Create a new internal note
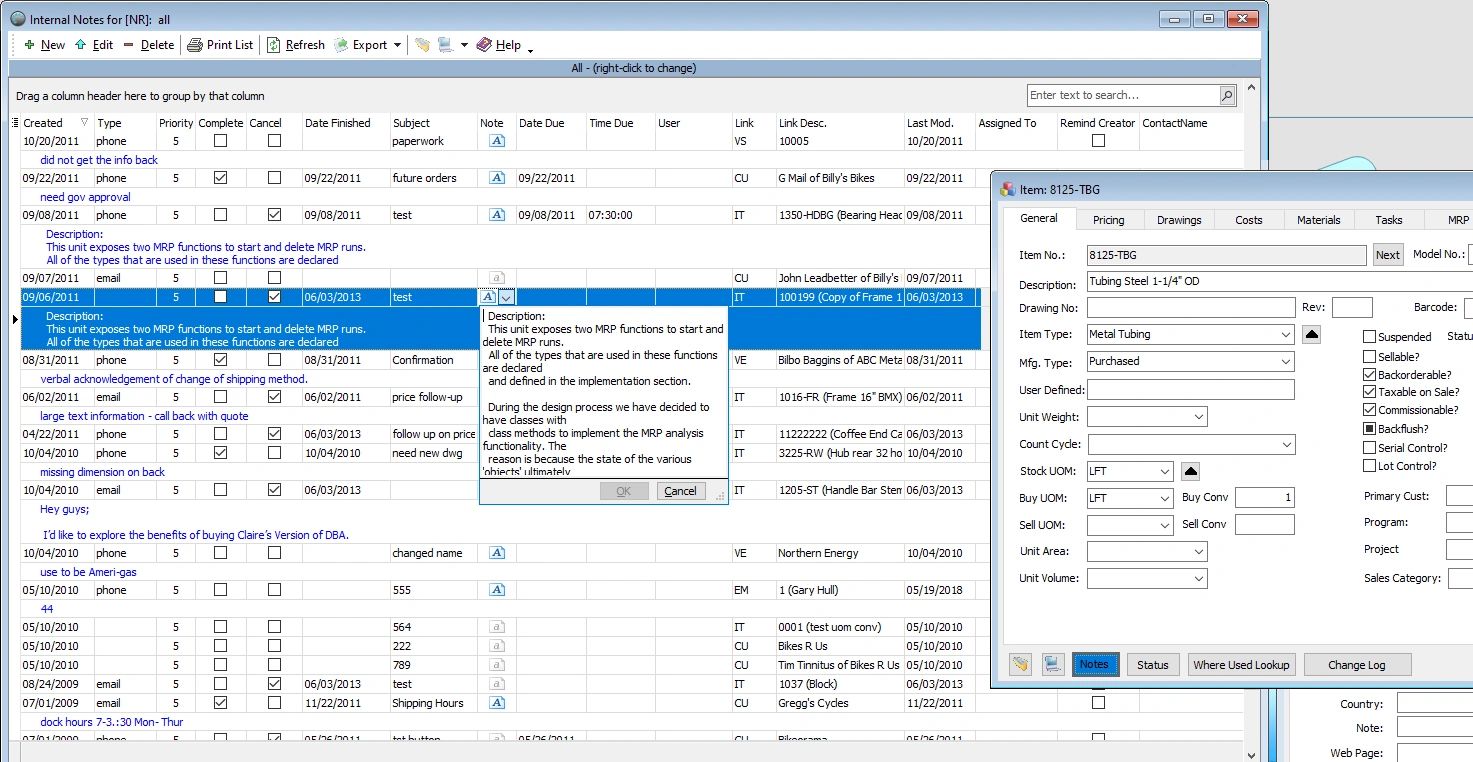The image size is (1473, 762). point(44,44)
